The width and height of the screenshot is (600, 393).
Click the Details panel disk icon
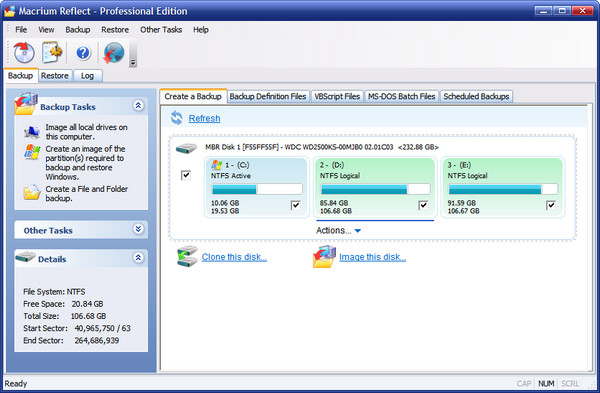[26, 257]
